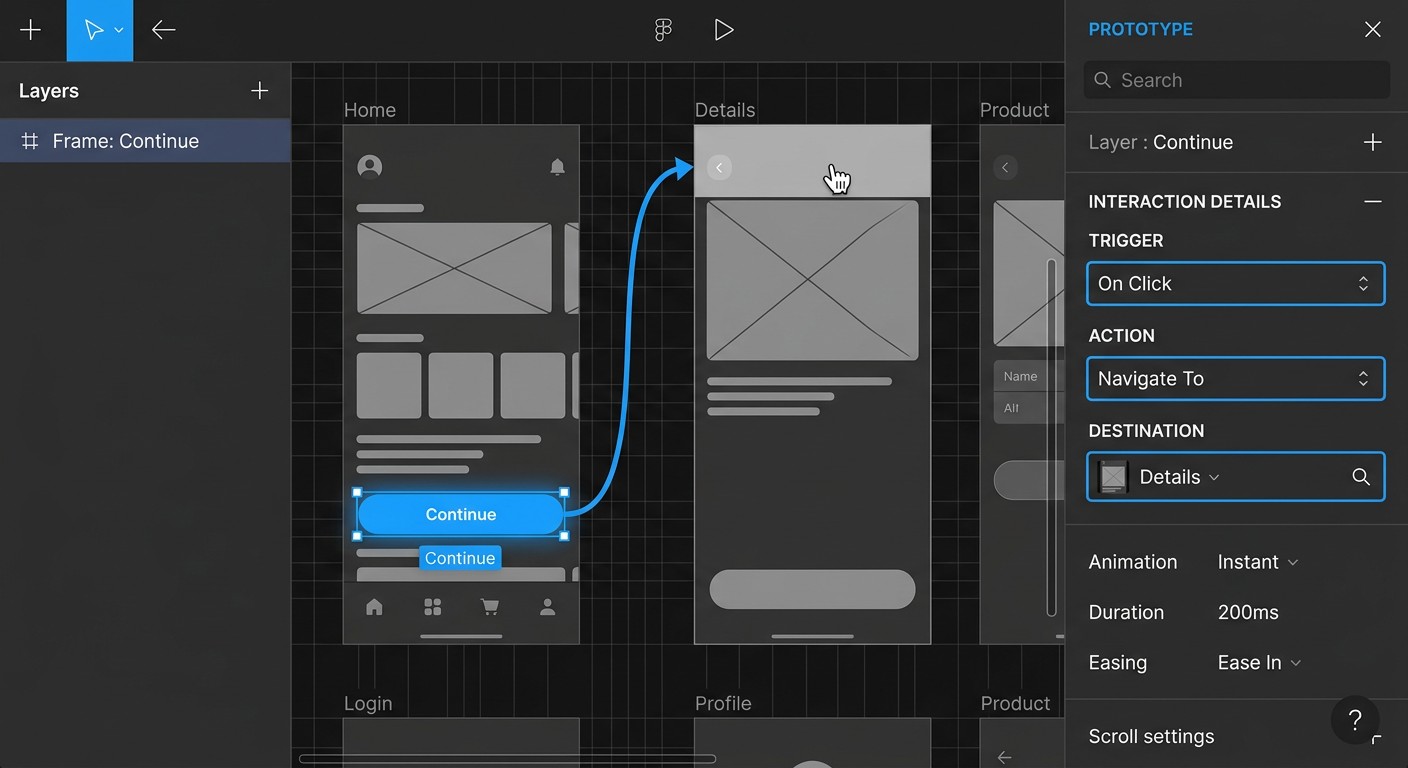Click the back chevron in Details frame

[x=719, y=167]
